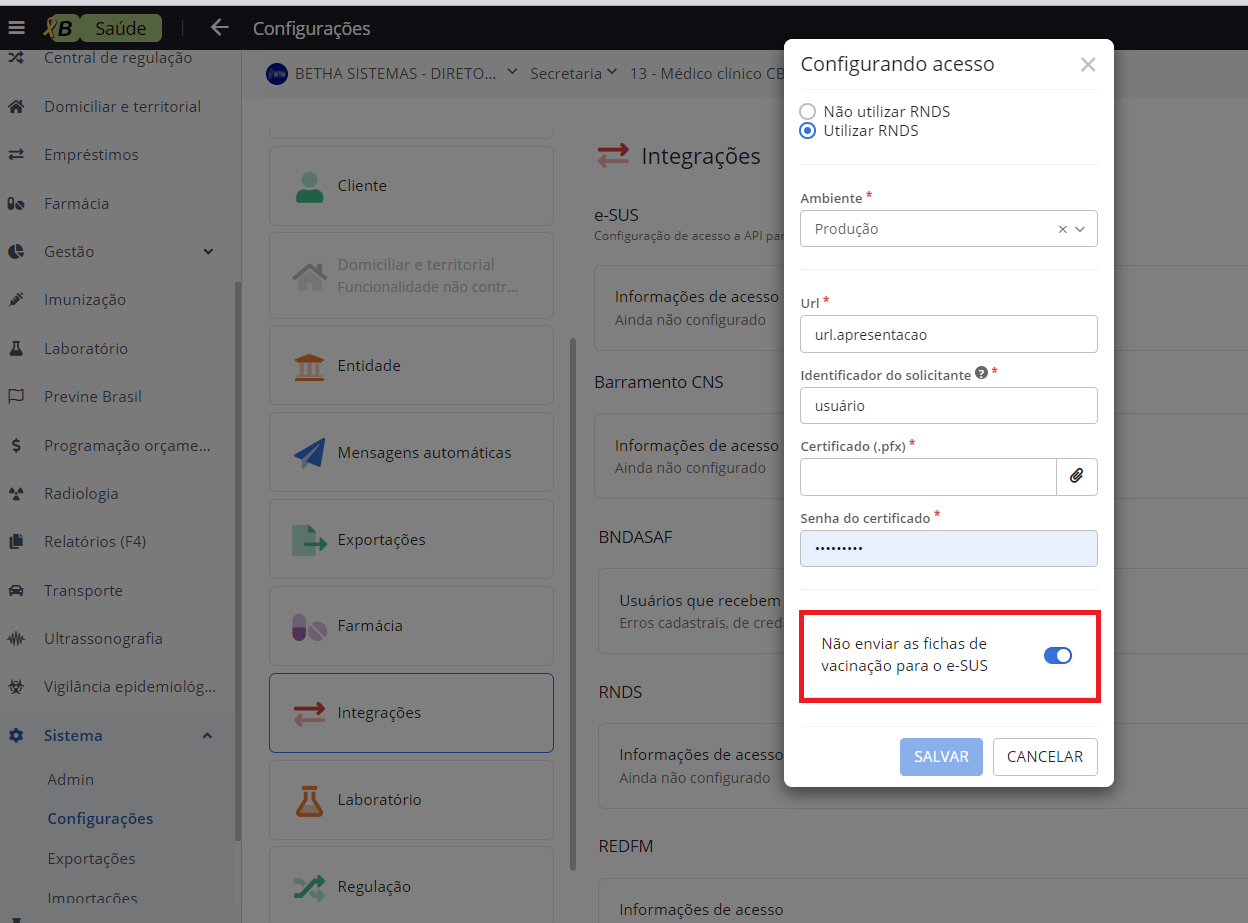
Task: Select the Não utilizar RNDS radio option
Action: pyautogui.click(x=808, y=112)
